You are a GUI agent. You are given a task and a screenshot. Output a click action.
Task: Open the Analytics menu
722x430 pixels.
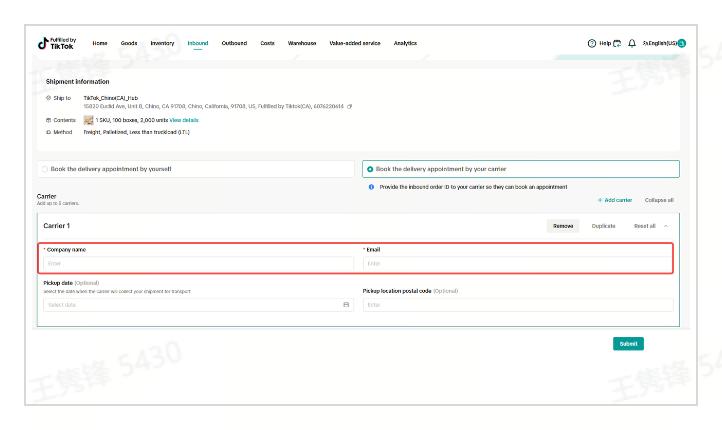(405, 43)
